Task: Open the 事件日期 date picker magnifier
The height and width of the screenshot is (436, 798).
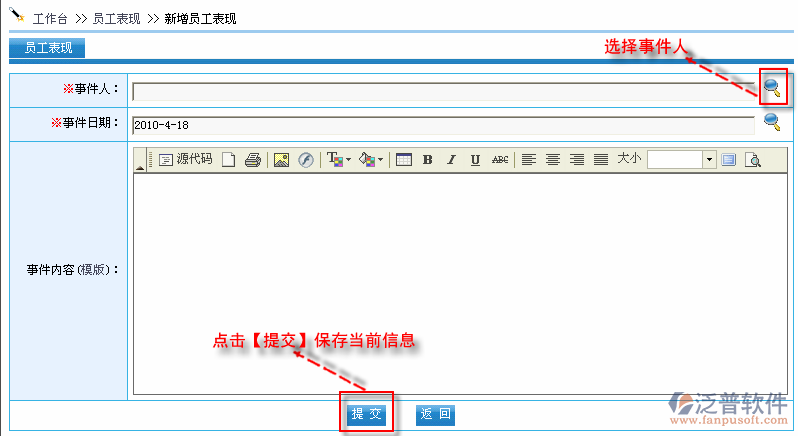Action: point(772,122)
